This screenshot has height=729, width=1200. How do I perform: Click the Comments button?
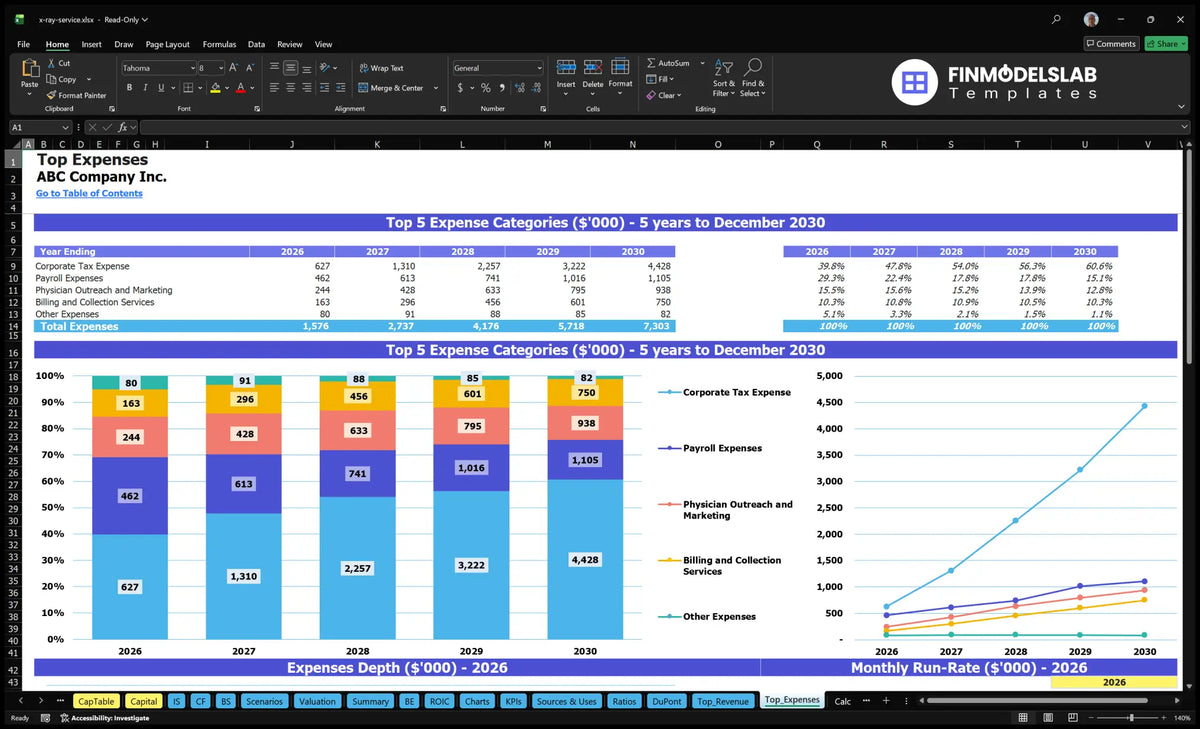click(x=1110, y=44)
